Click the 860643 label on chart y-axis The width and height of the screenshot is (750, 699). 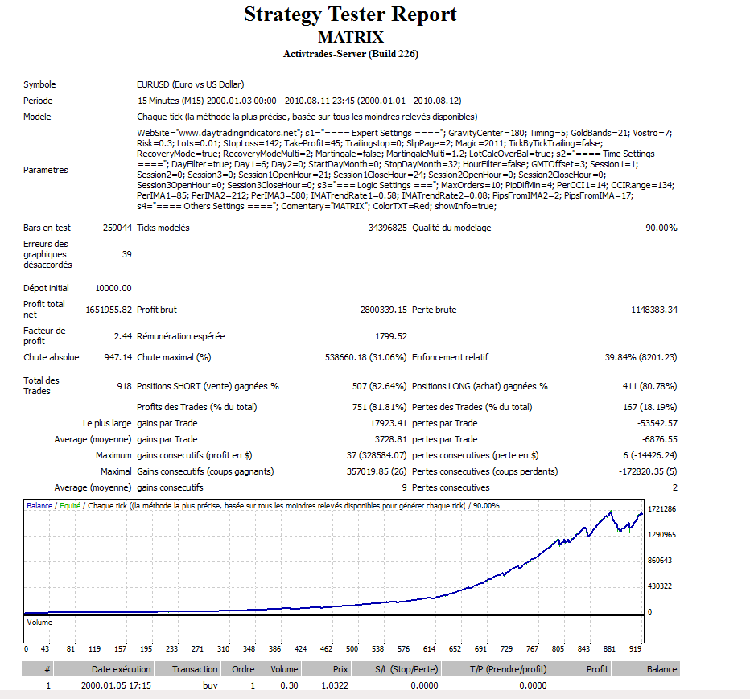(x=660, y=560)
